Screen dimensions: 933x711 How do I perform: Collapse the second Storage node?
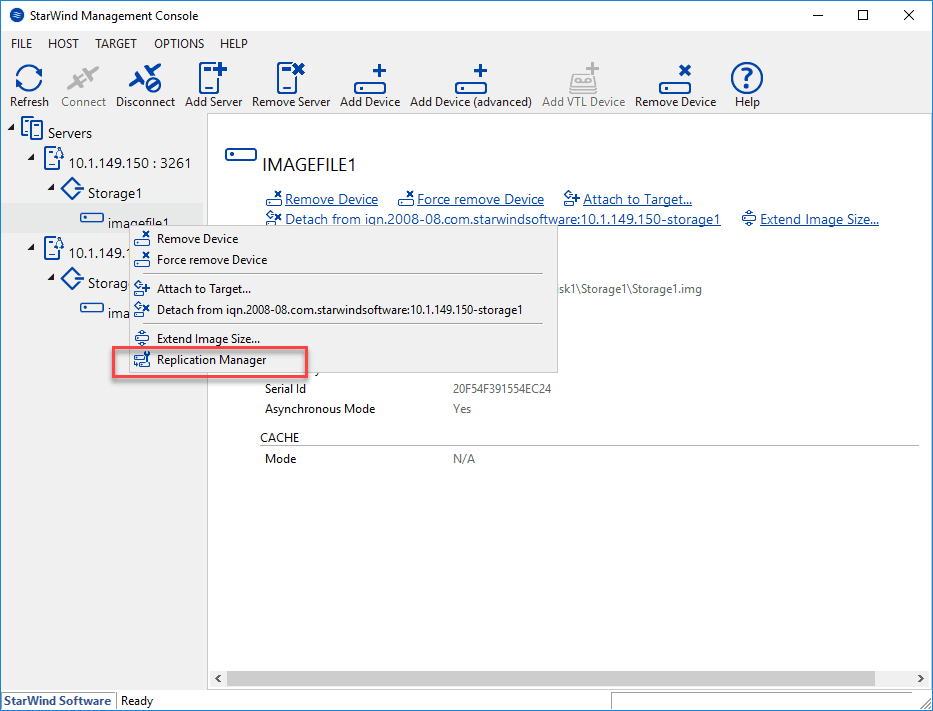click(51, 277)
